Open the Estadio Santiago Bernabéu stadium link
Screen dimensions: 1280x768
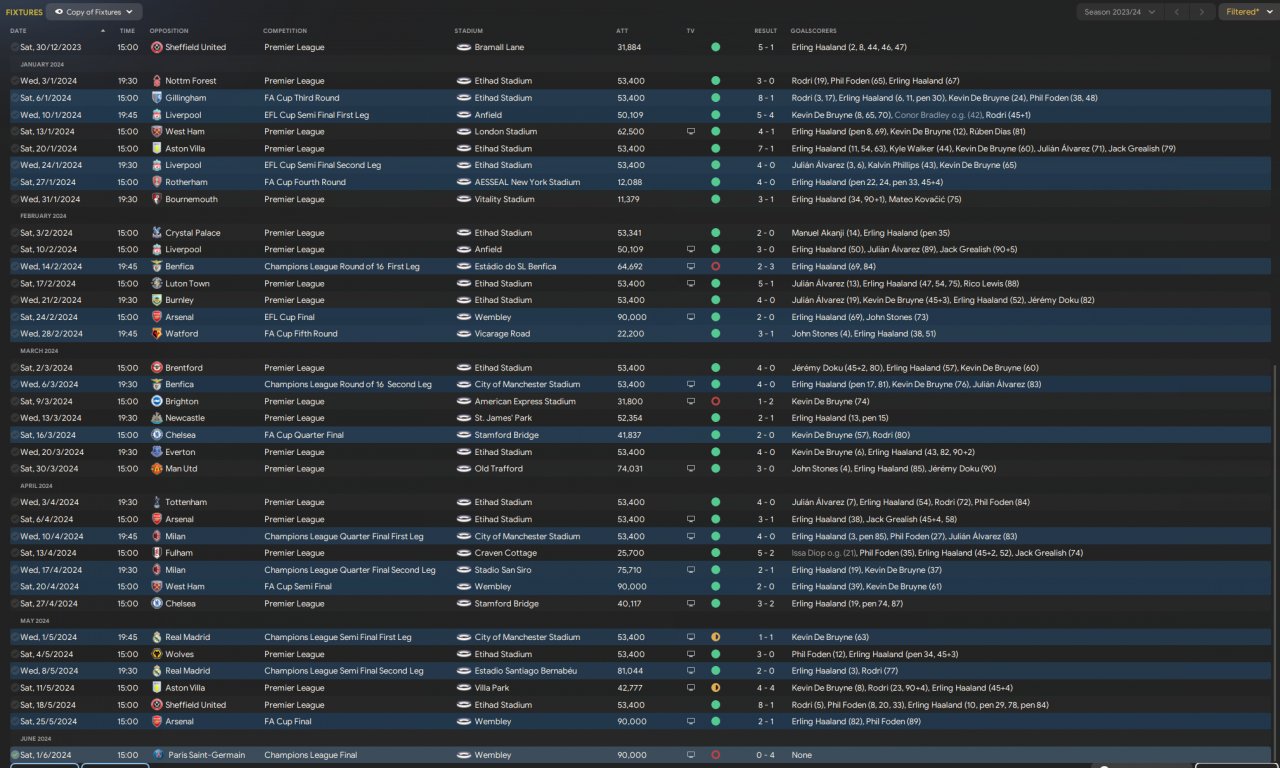pos(525,671)
